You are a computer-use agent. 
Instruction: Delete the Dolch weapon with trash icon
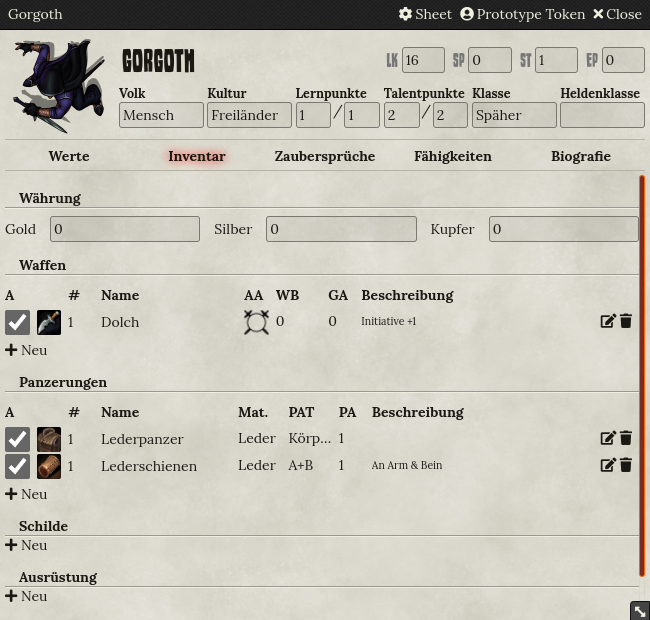tap(626, 321)
